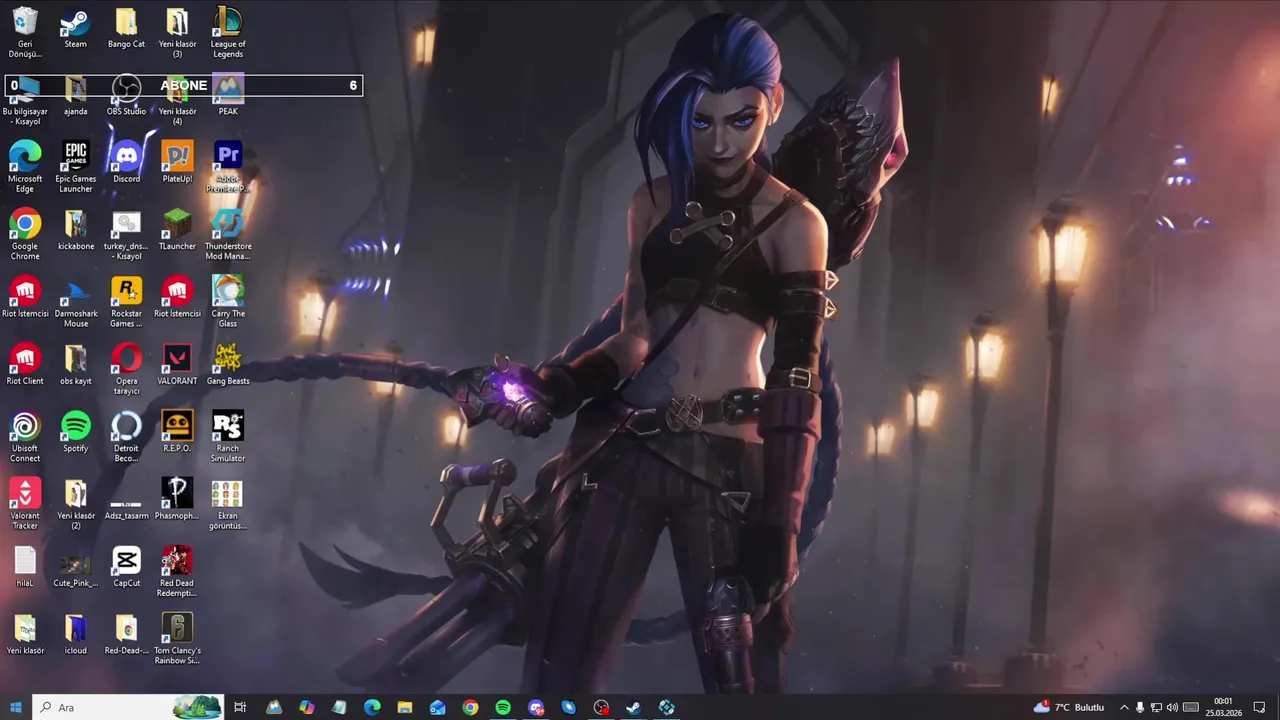1280x720 pixels.
Task: Launch TLauncher Minecraft shortcut
Action: click(x=177, y=230)
